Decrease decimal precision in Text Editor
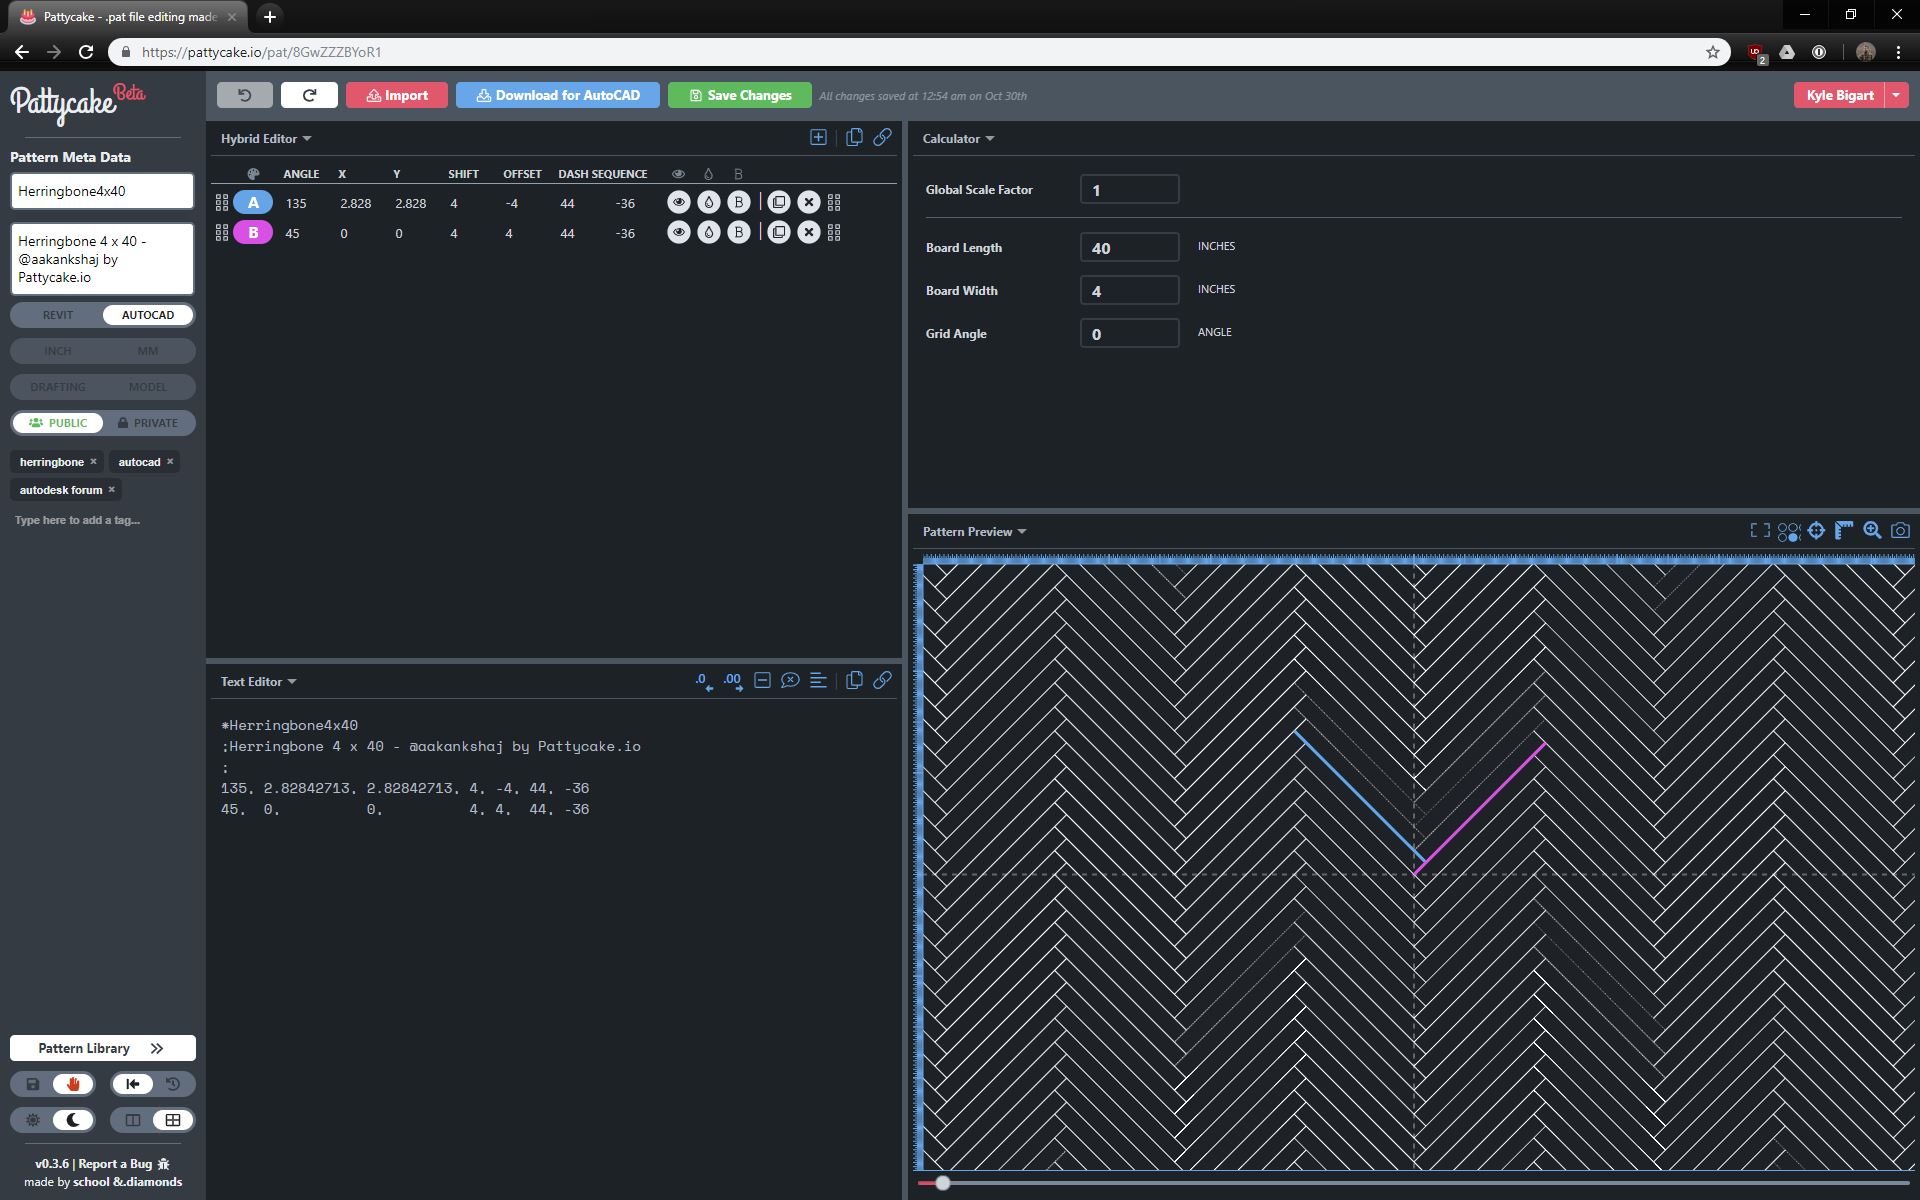The width and height of the screenshot is (1920, 1200). pyautogui.click(x=701, y=681)
